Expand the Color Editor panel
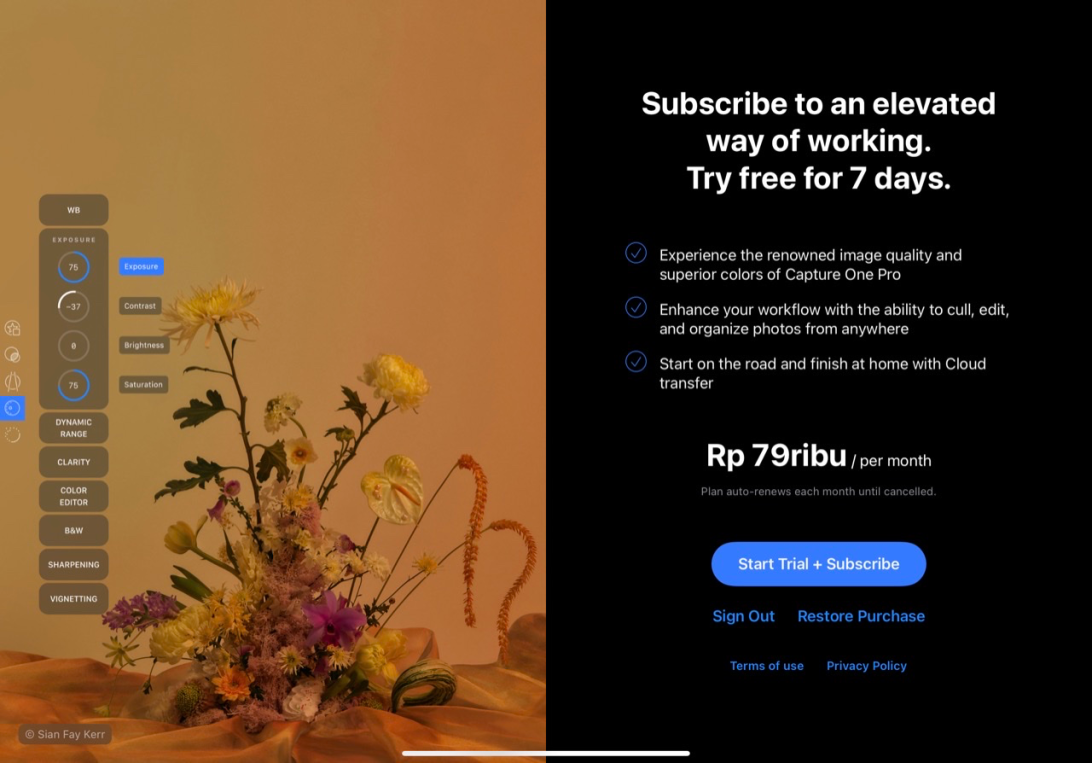The image size is (1092, 763). [x=73, y=496]
